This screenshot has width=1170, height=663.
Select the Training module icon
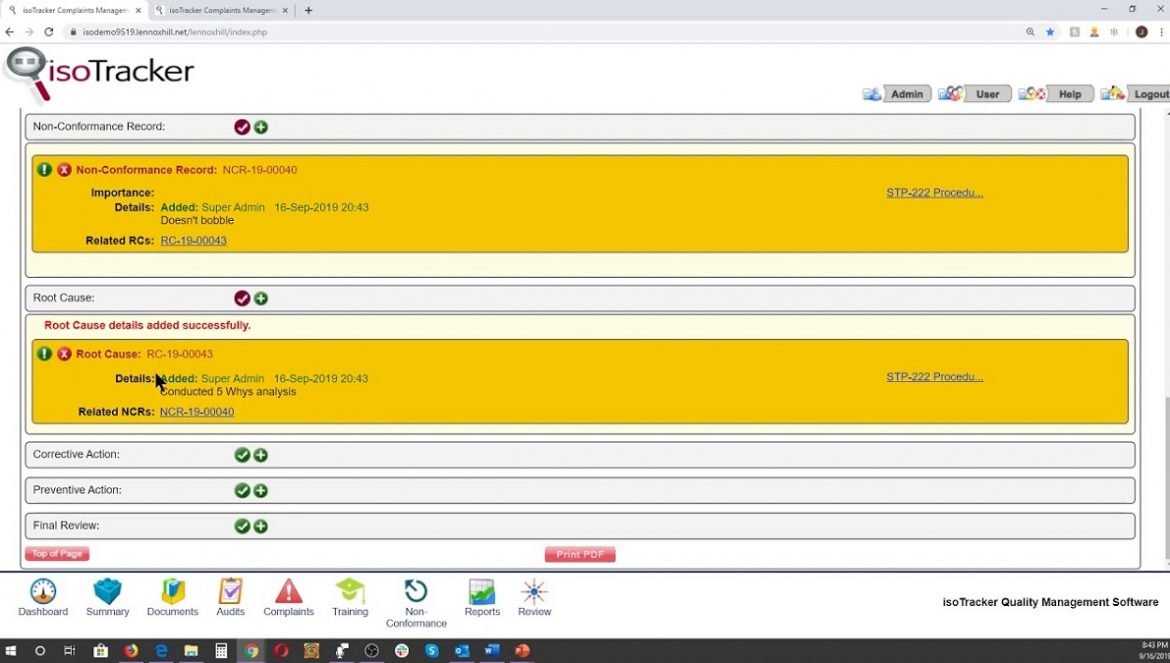pyautogui.click(x=350, y=594)
